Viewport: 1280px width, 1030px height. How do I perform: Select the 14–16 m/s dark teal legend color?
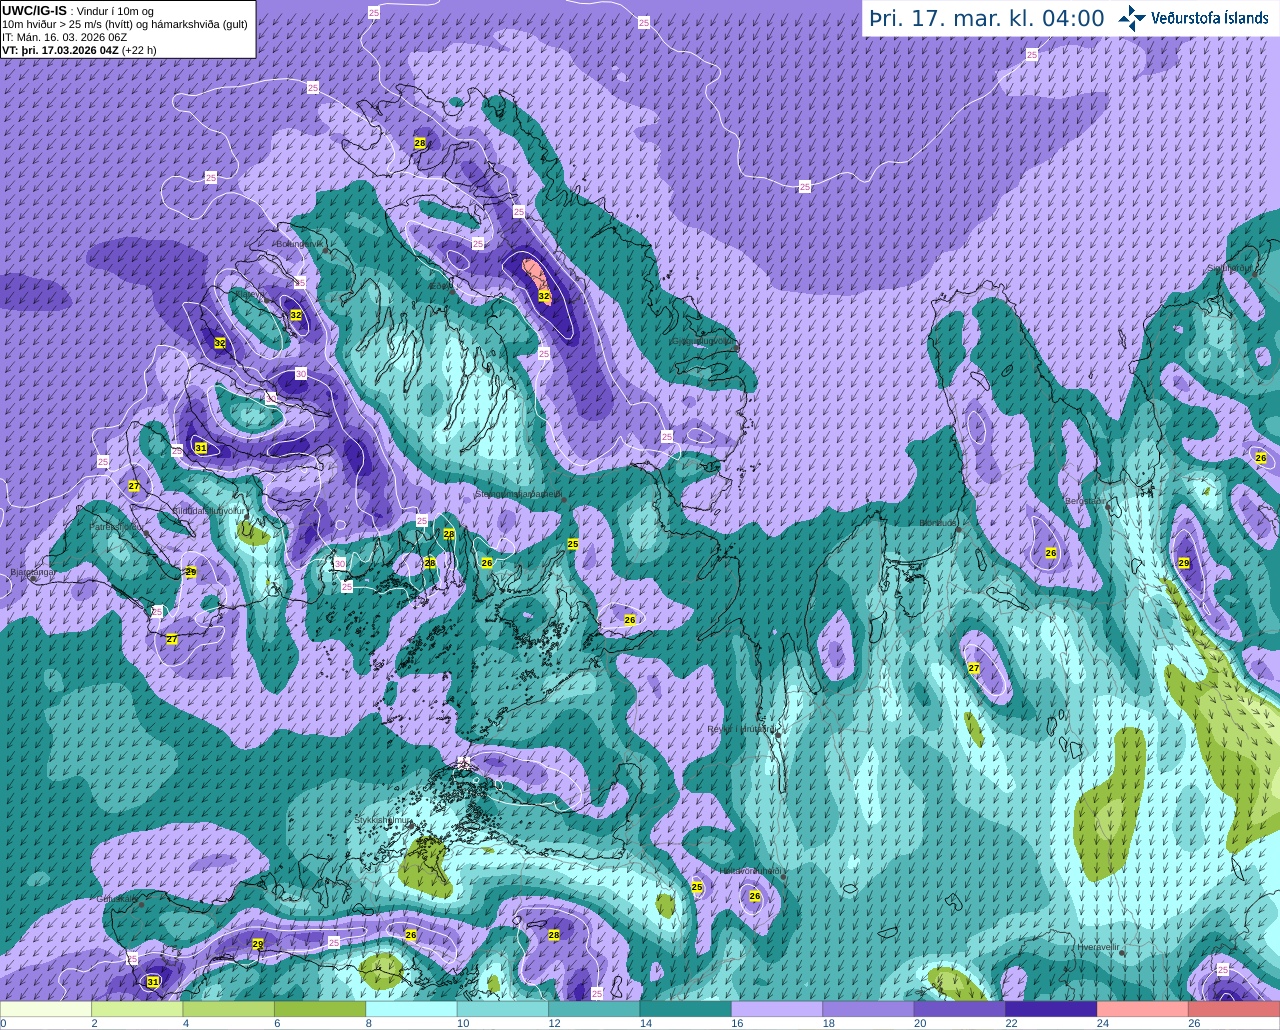pyautogui.click(x=686, y=1009)
